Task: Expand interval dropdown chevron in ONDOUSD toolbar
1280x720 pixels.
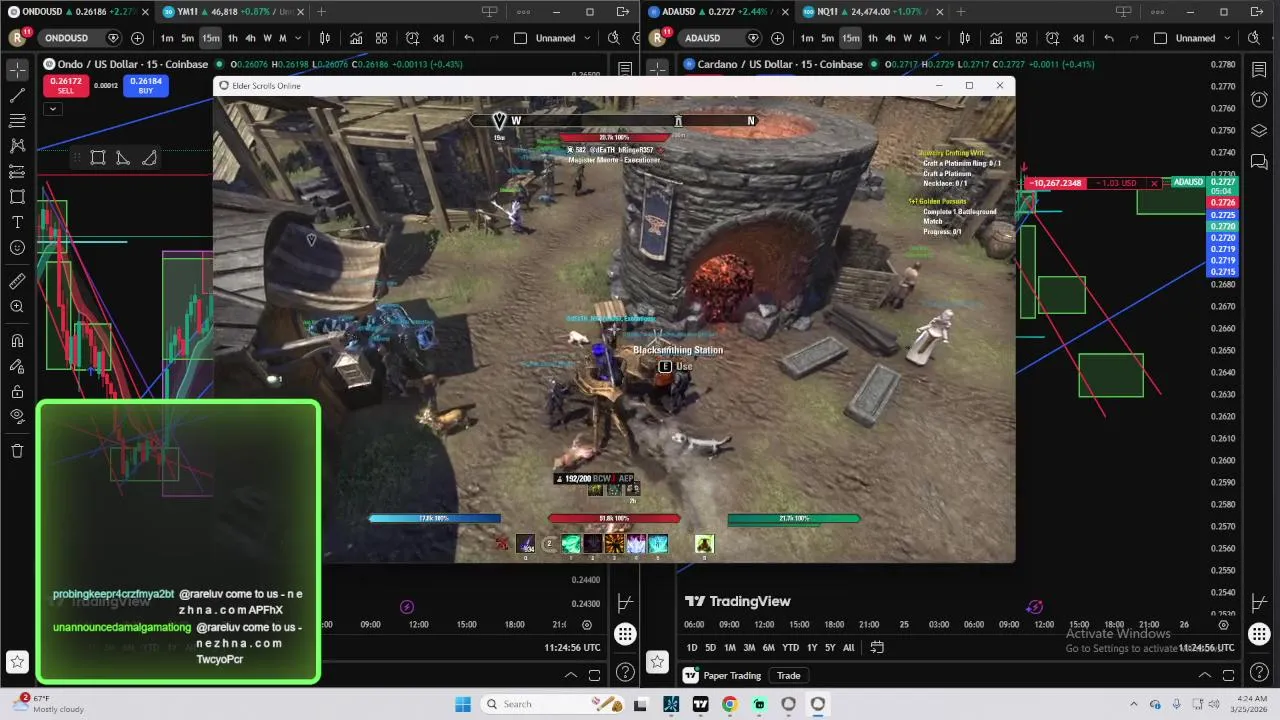Action: 298,38
